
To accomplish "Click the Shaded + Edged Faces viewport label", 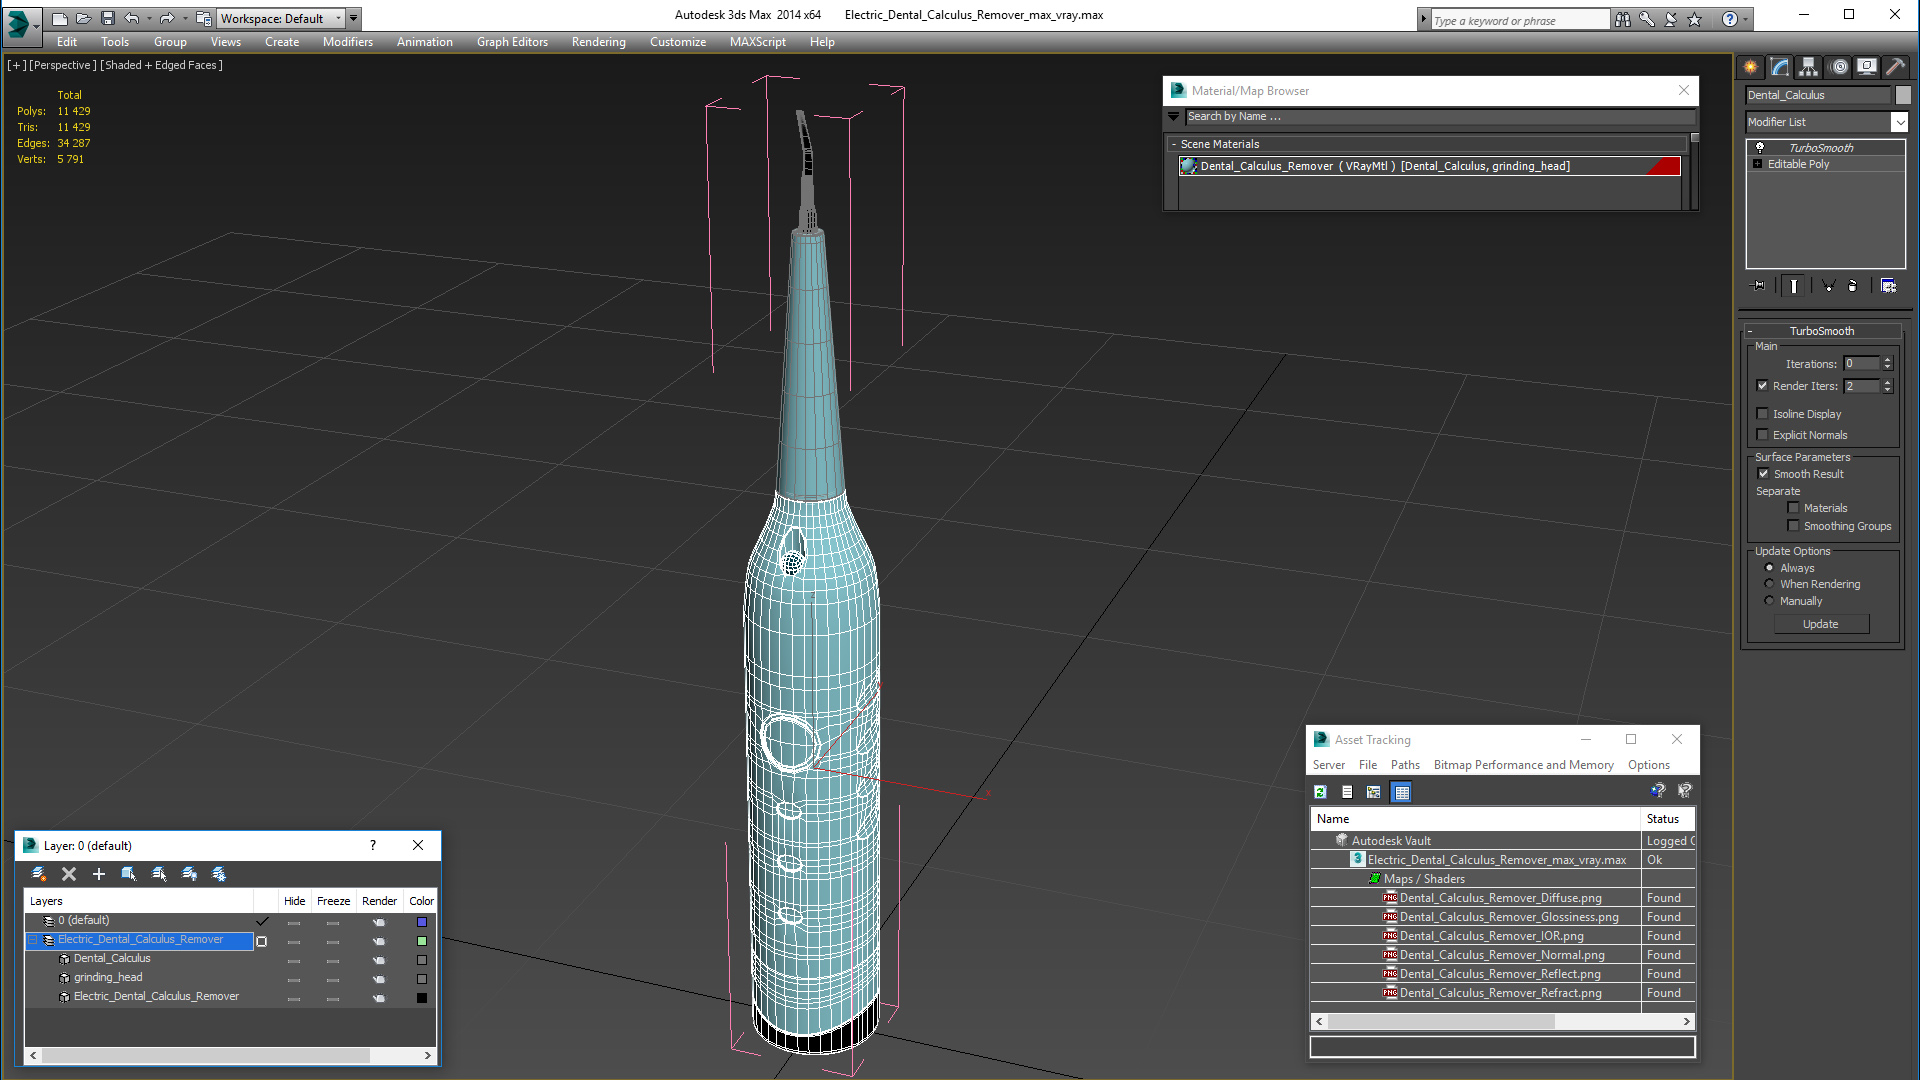I will coord(162,65).
